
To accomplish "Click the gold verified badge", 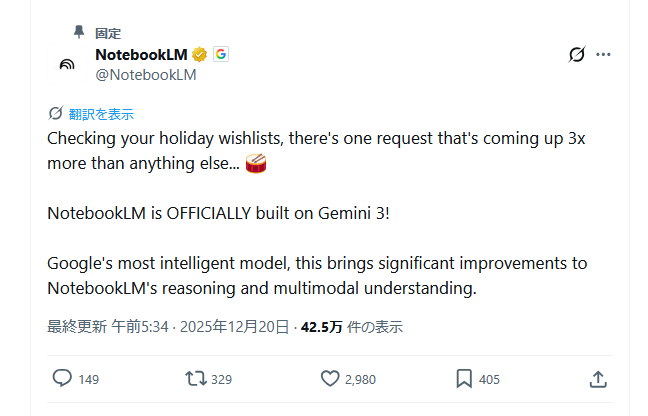I will (x=200, y=54).
